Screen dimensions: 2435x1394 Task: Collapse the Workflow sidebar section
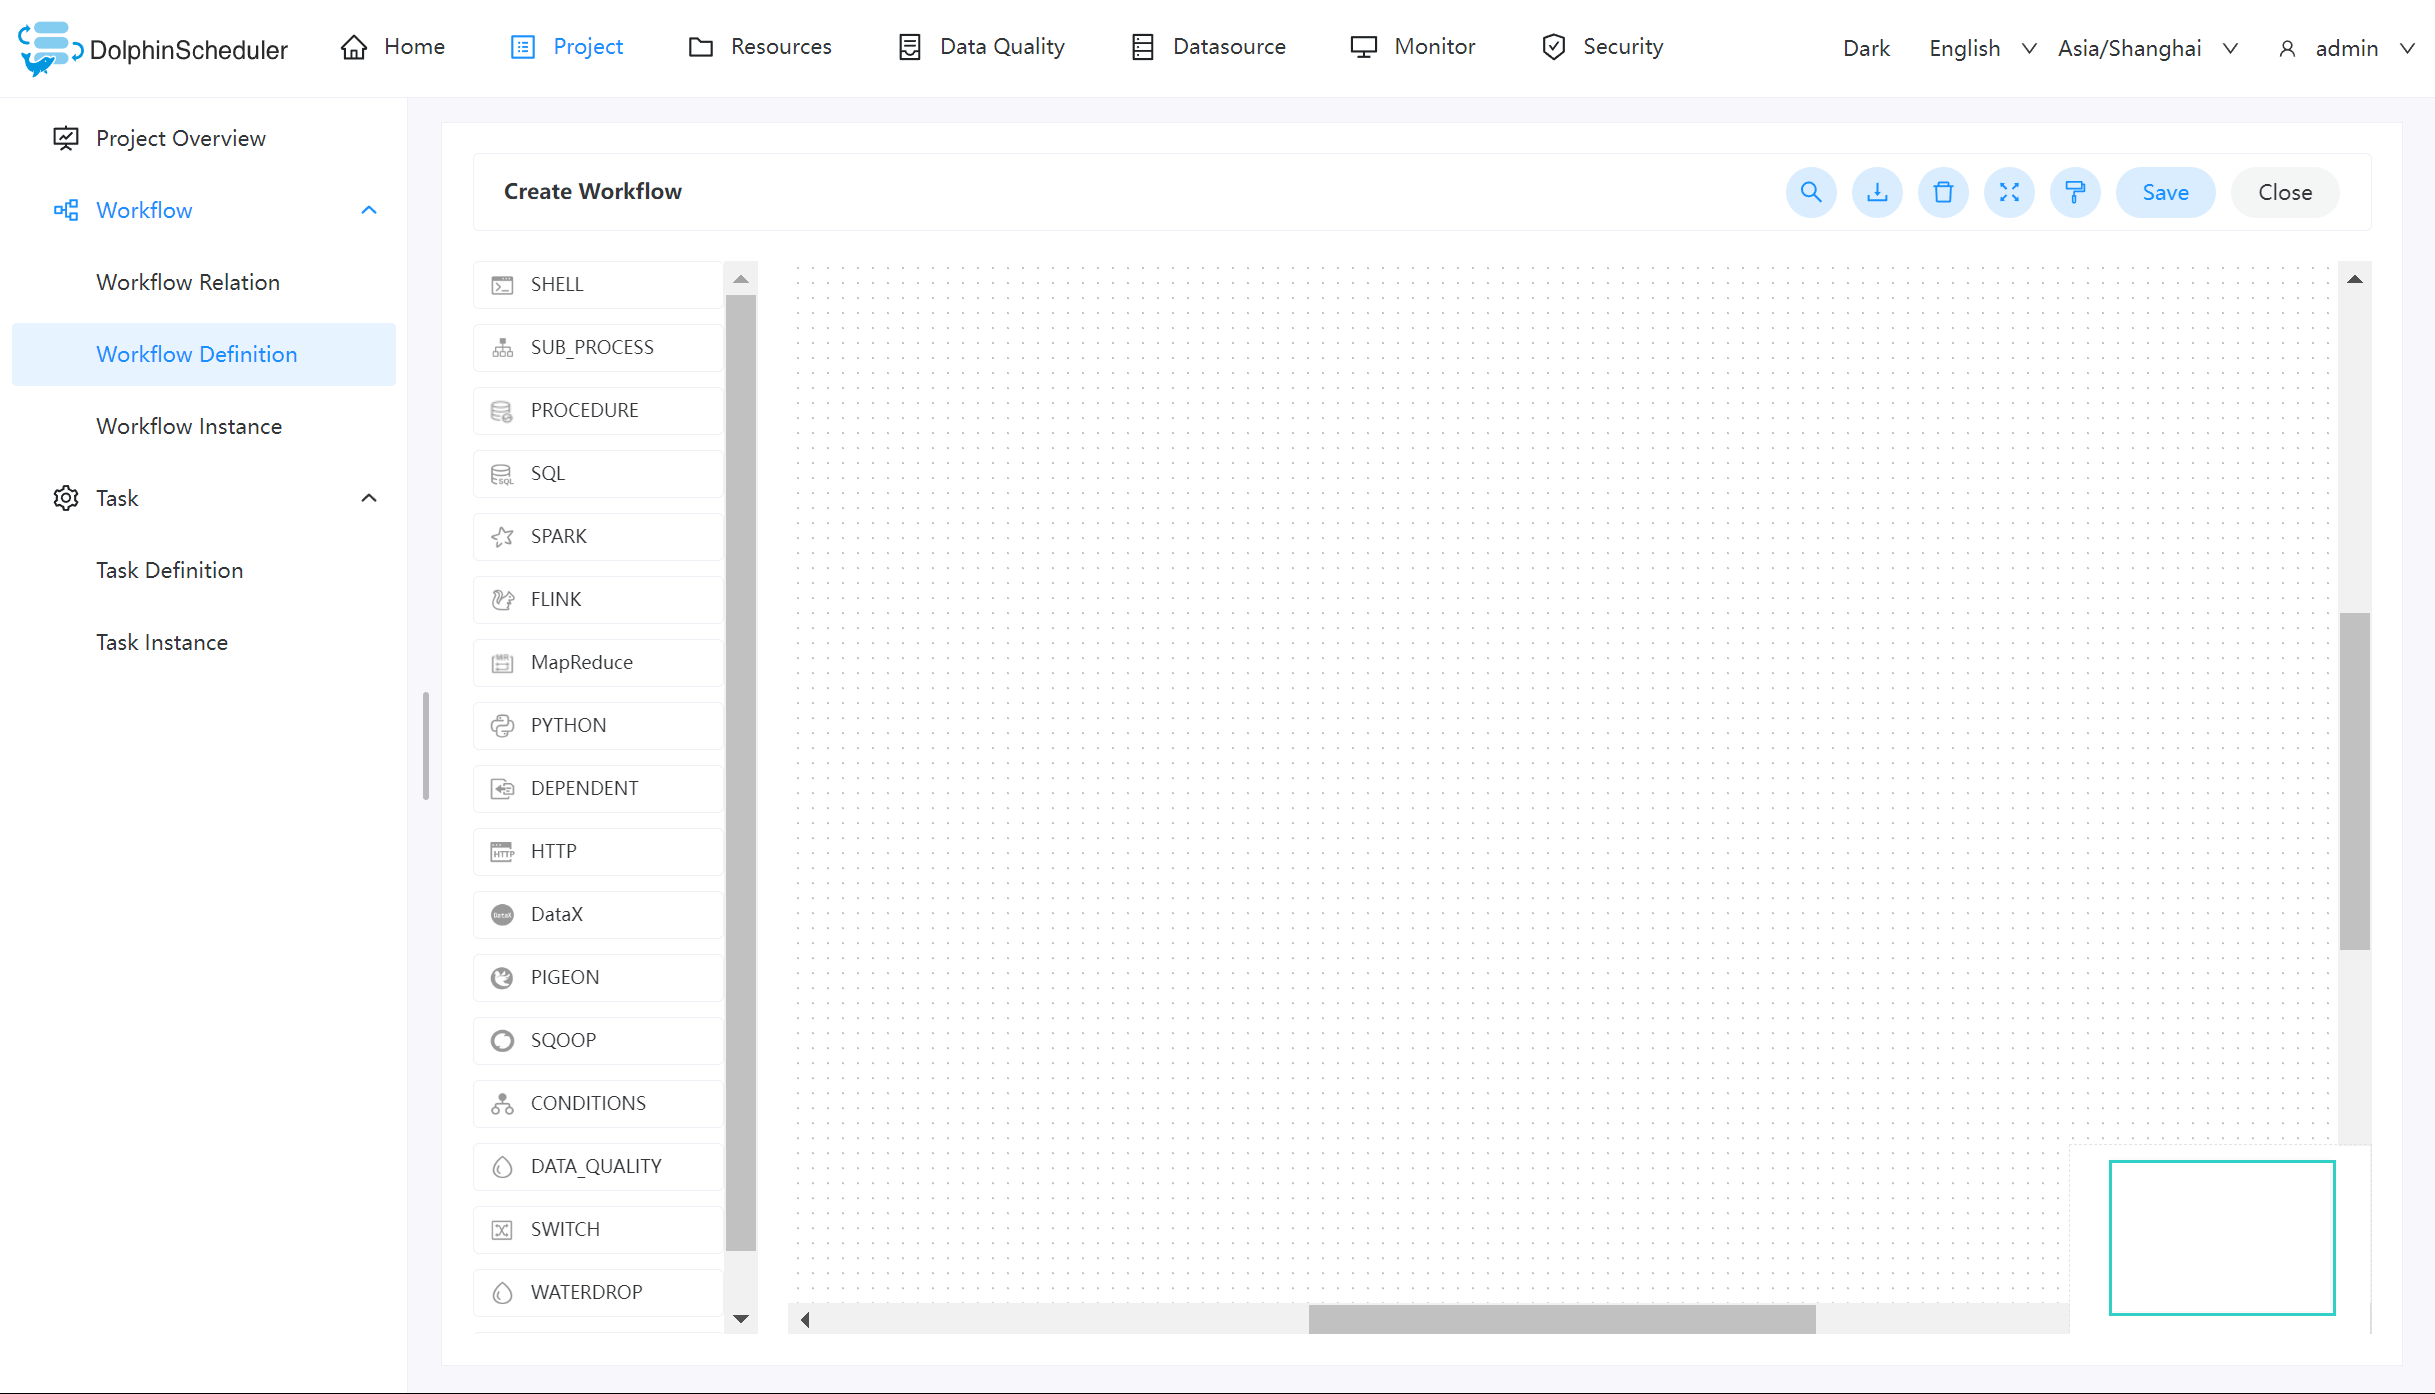tap(368, 210)
